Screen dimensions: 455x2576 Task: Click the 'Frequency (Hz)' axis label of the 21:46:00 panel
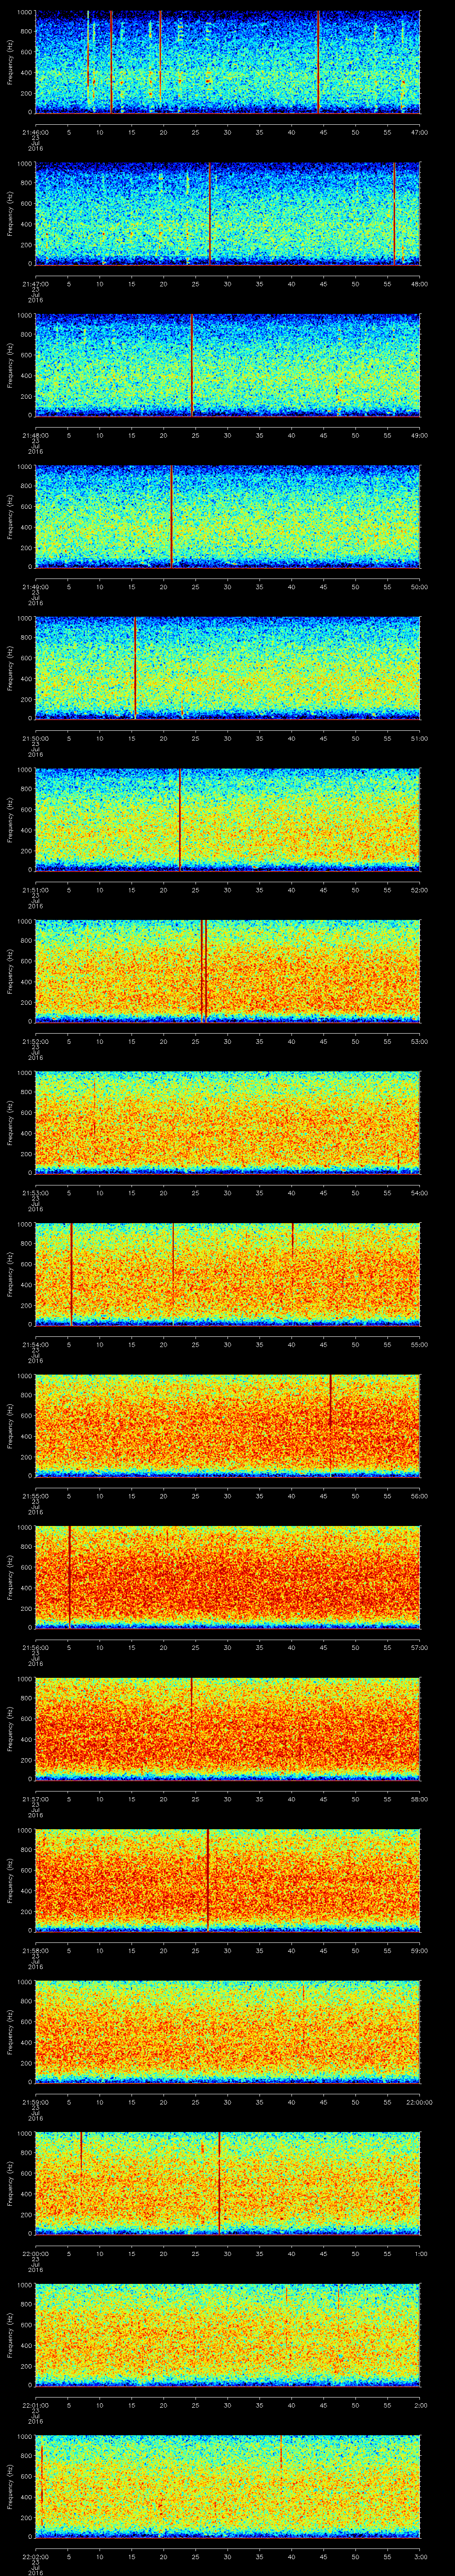tap(10, 62)
